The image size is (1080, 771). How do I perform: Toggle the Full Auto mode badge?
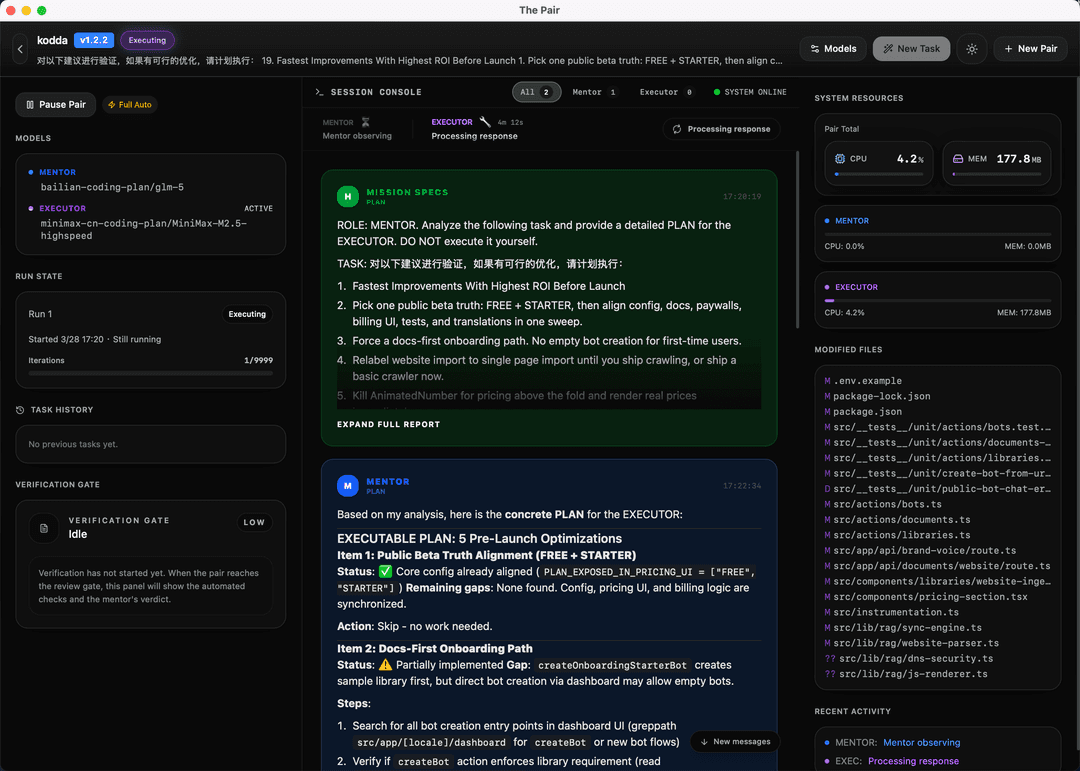[x=130, y=105]
